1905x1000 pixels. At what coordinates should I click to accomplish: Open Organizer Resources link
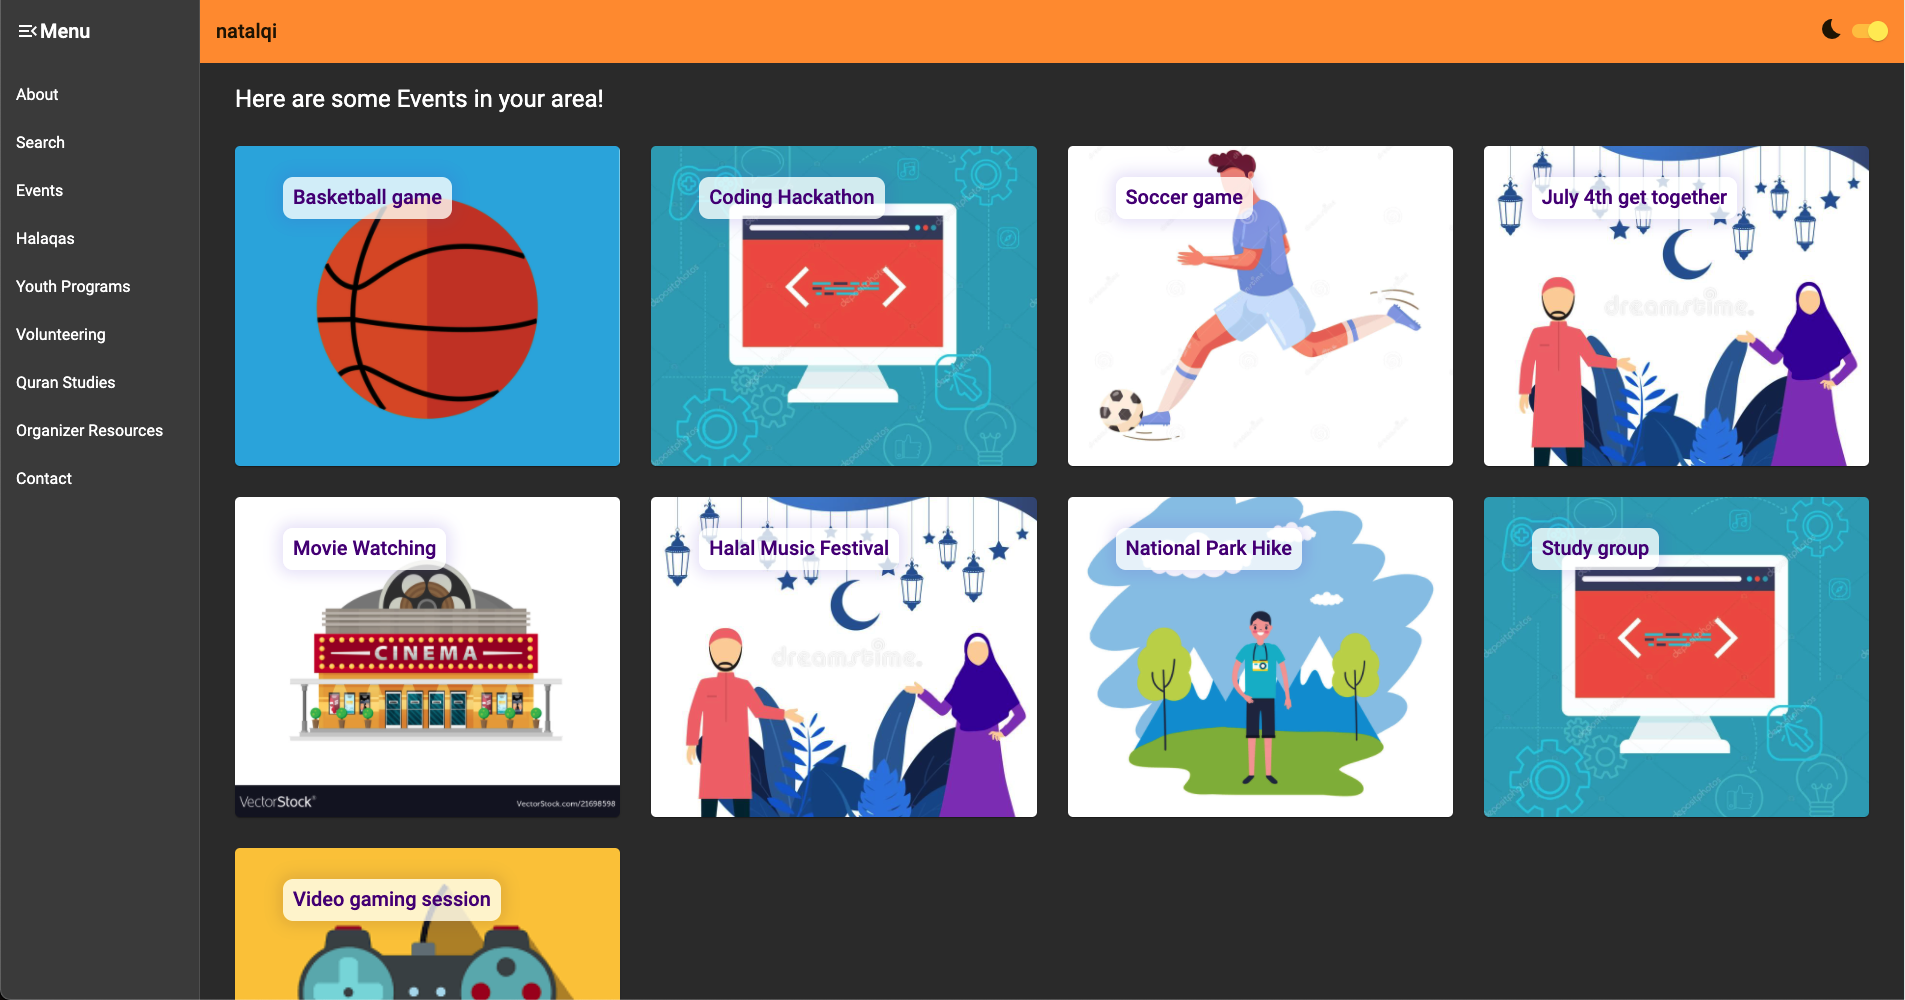(89, 430)
